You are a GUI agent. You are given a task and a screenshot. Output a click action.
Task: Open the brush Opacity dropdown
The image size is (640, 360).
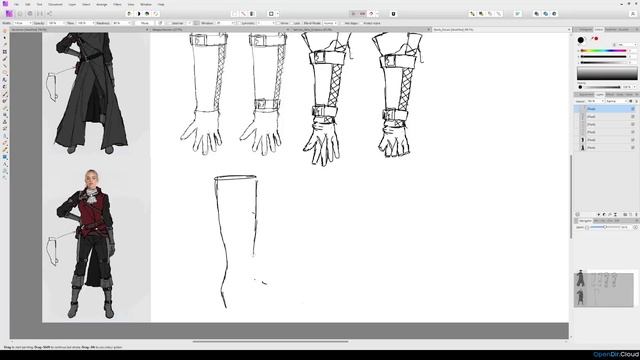point(64,23)
